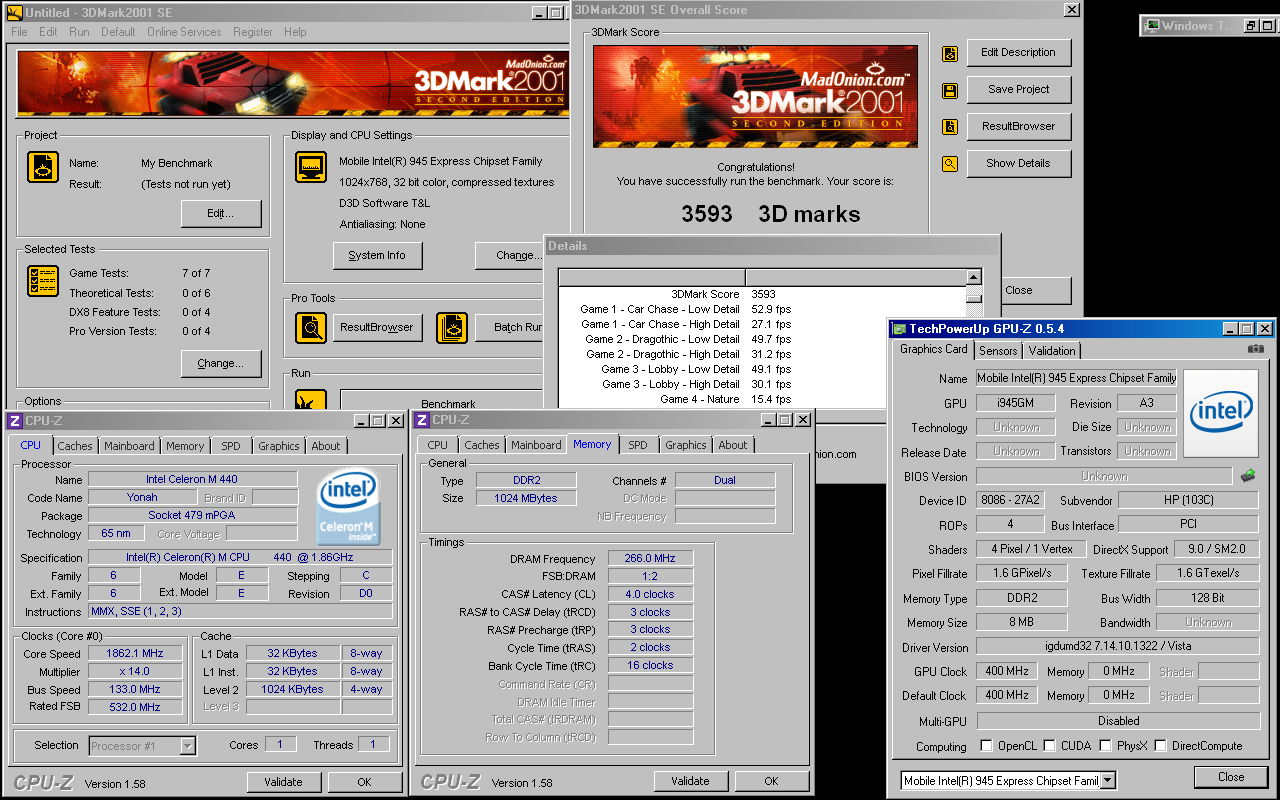Click the Intel Celeron M logo in CPU-Z
Image resolution: width=1280 pixels, height=800 pixels.
348,508
